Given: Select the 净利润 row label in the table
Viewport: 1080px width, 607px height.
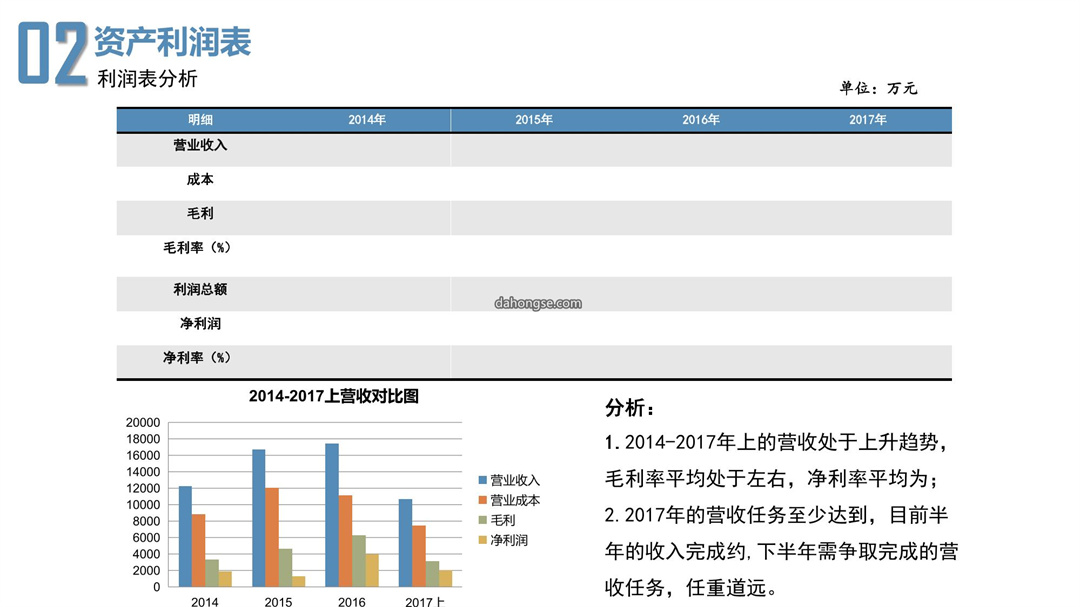Looking at the screenshot, I should click(200, 324).
